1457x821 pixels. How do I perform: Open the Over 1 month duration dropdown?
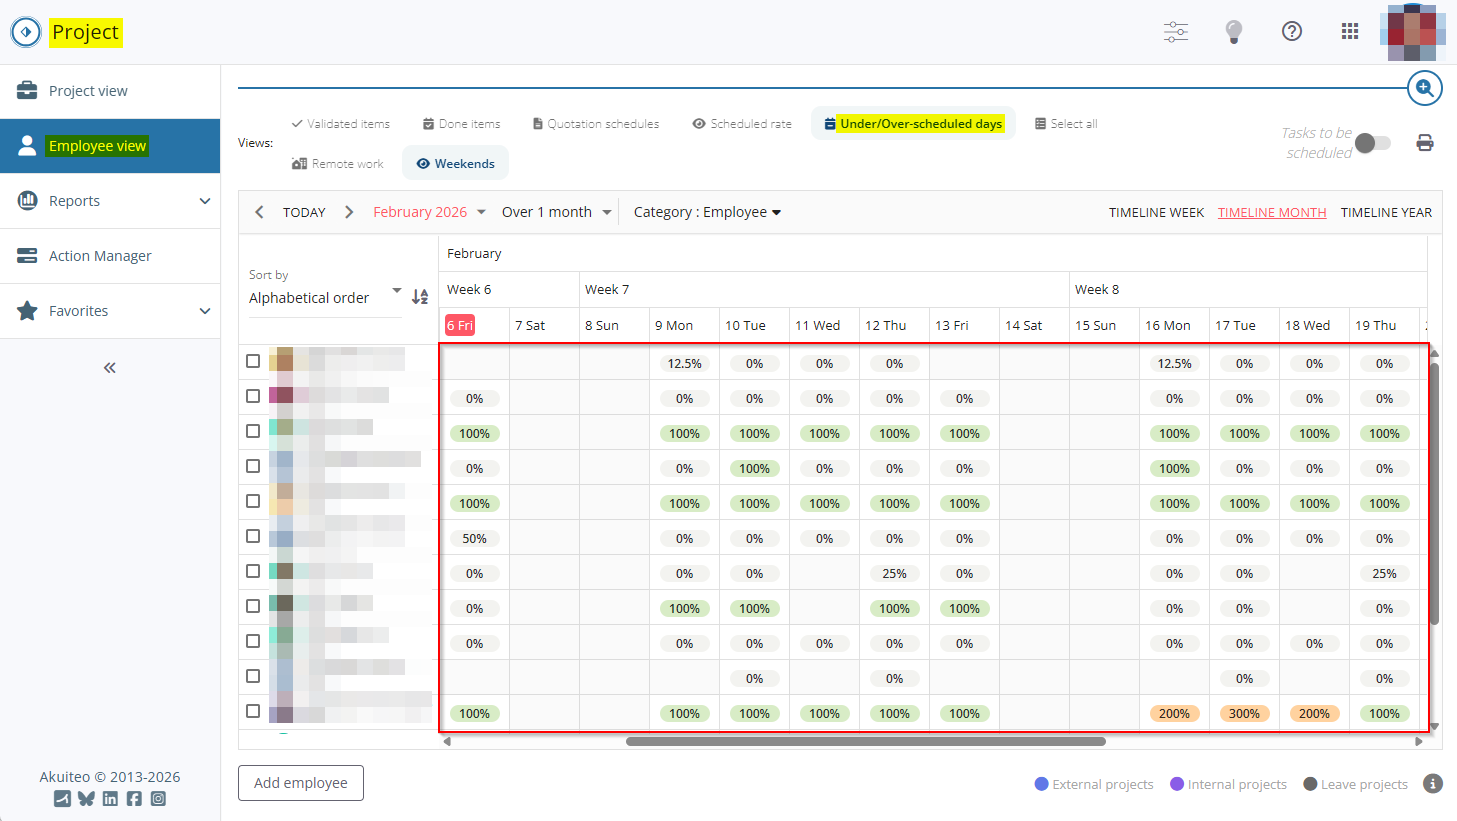[556, 212]
